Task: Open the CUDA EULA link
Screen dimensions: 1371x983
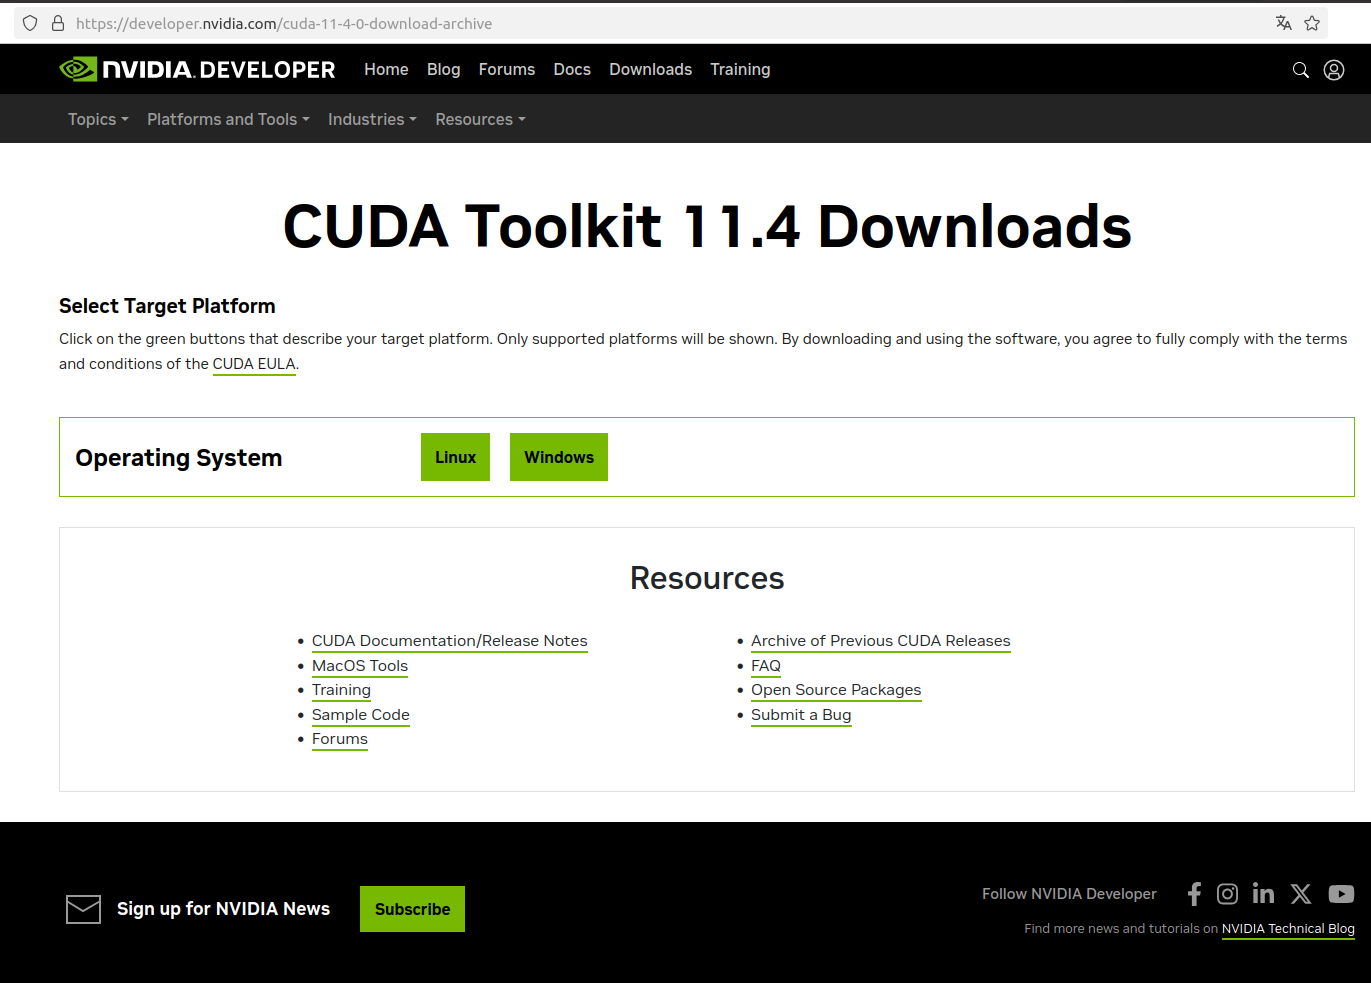Action: pyautogui.click(x=254, y=364)
